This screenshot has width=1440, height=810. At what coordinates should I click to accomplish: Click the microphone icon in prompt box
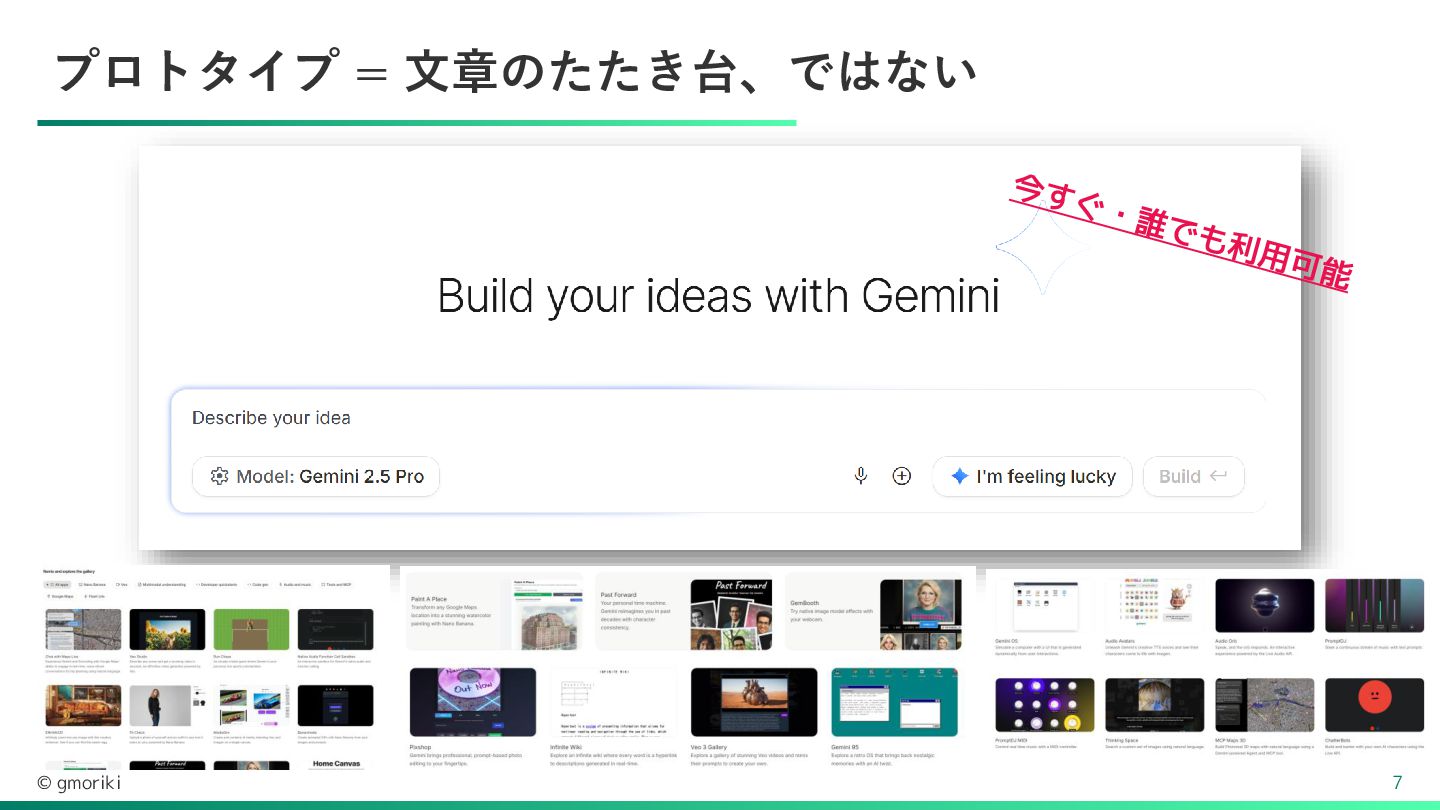pos(860,476)
